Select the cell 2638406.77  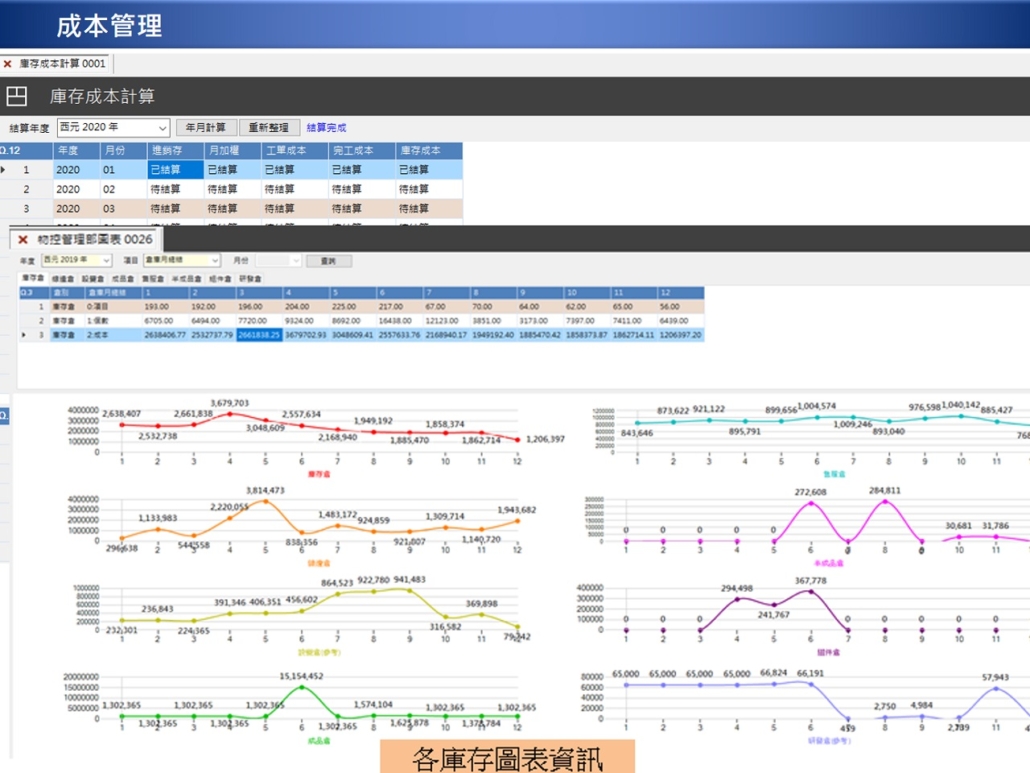pos(165,335)
